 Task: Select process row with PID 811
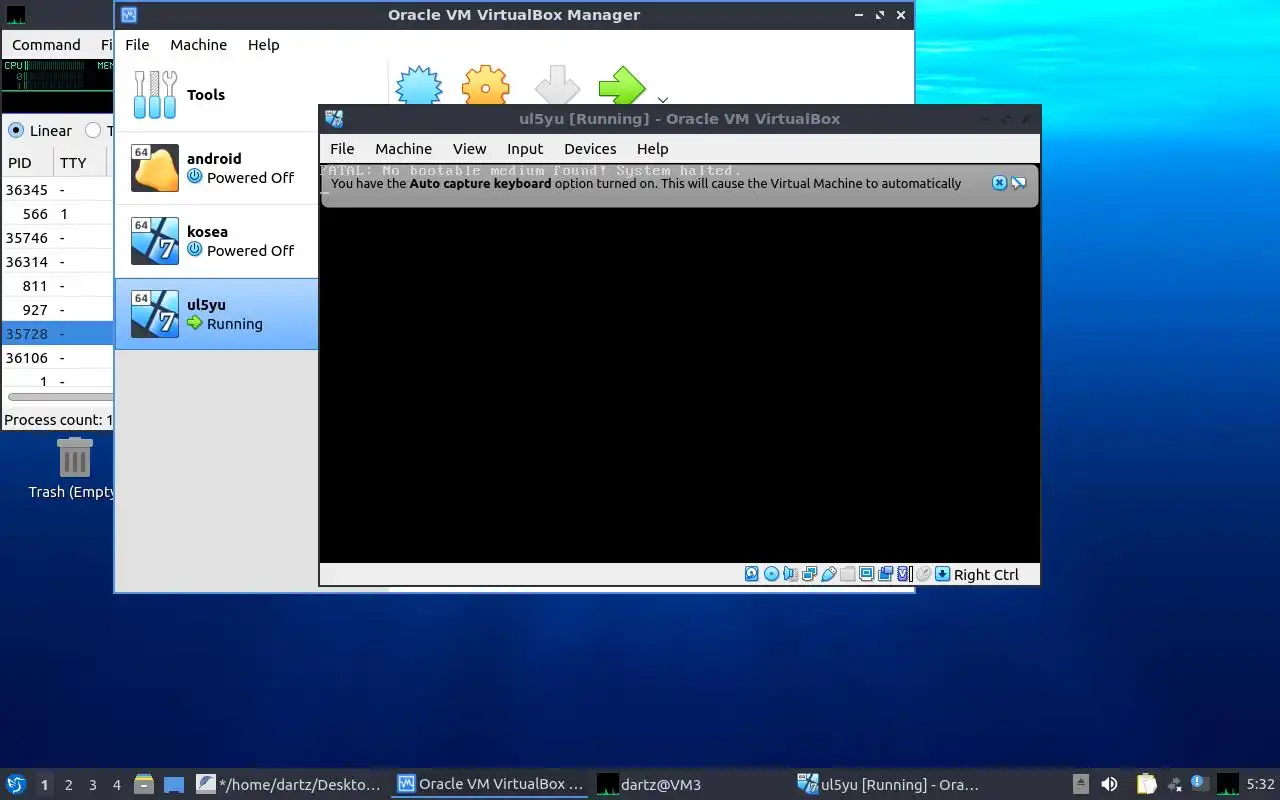[58, 286]
